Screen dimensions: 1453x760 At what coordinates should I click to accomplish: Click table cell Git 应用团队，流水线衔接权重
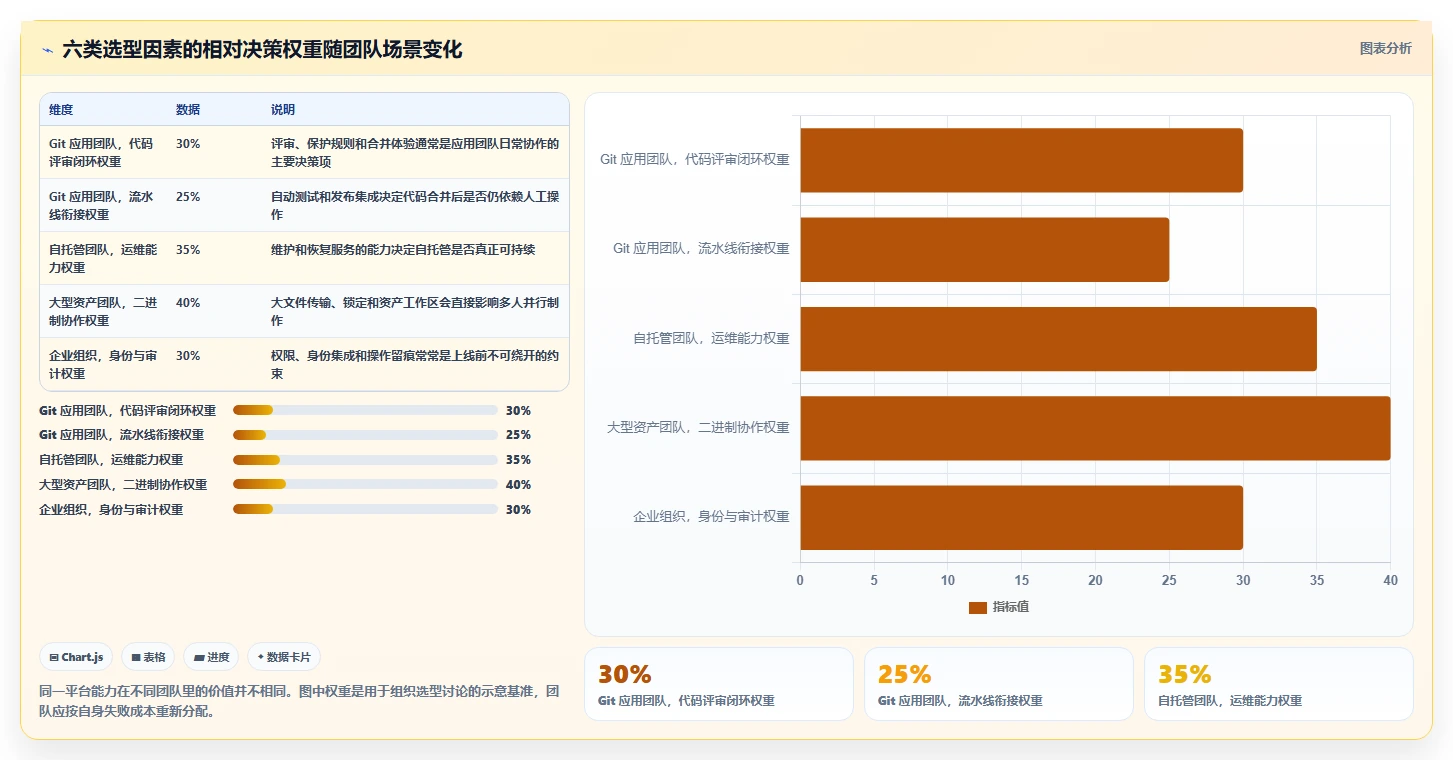pos(101,205)
